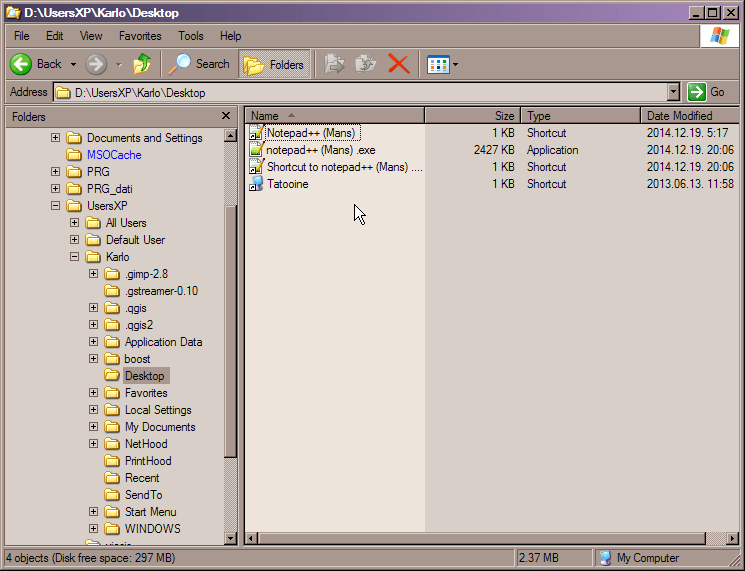The image size is (745, 571).
Task: Click the Move To toolbar icon
Action: (334, 64)
